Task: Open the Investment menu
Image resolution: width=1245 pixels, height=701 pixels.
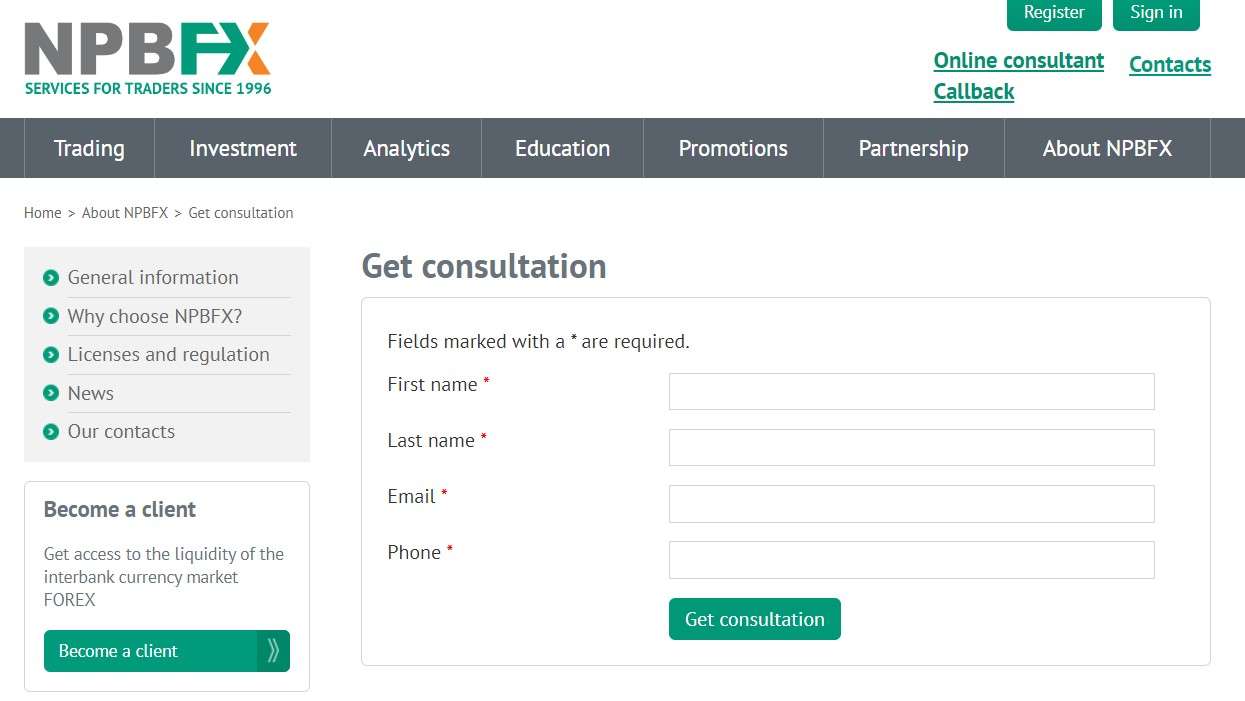Action: 243,148
